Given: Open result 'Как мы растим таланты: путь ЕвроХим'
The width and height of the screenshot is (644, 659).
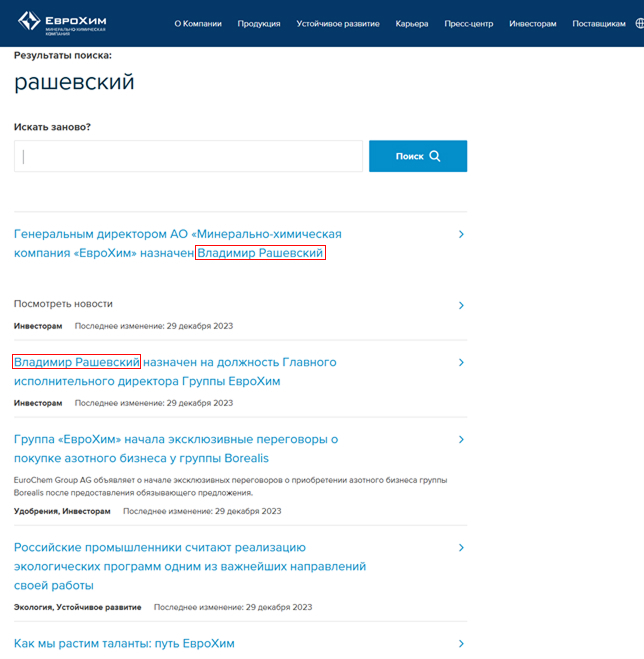Looking at the screenshot, I should [x=124, y=643].
